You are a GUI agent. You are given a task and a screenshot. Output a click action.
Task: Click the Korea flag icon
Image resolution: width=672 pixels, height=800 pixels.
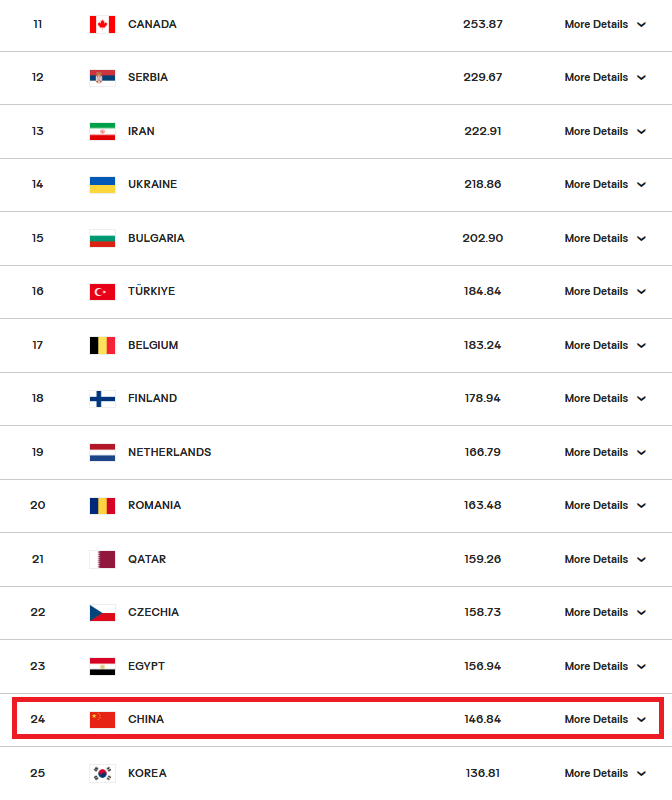102,773
